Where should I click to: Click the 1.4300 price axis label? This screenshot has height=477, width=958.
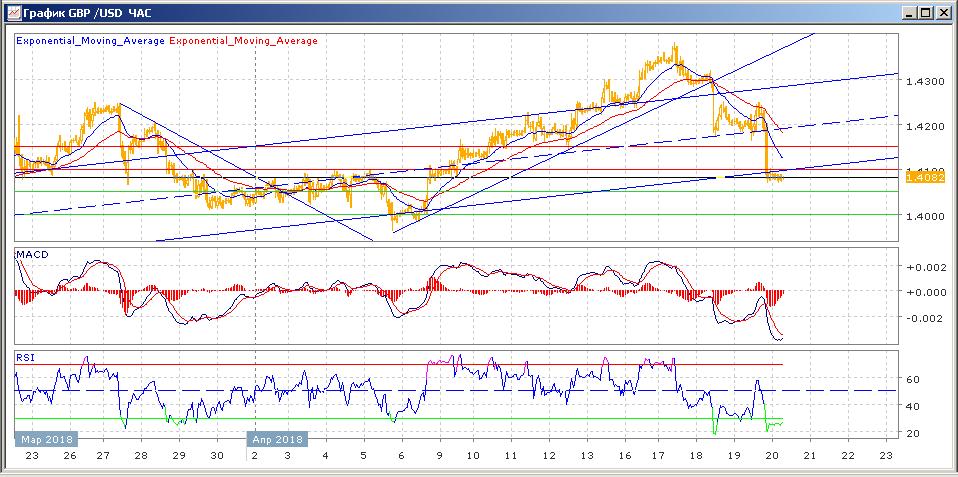pos(927,81)
